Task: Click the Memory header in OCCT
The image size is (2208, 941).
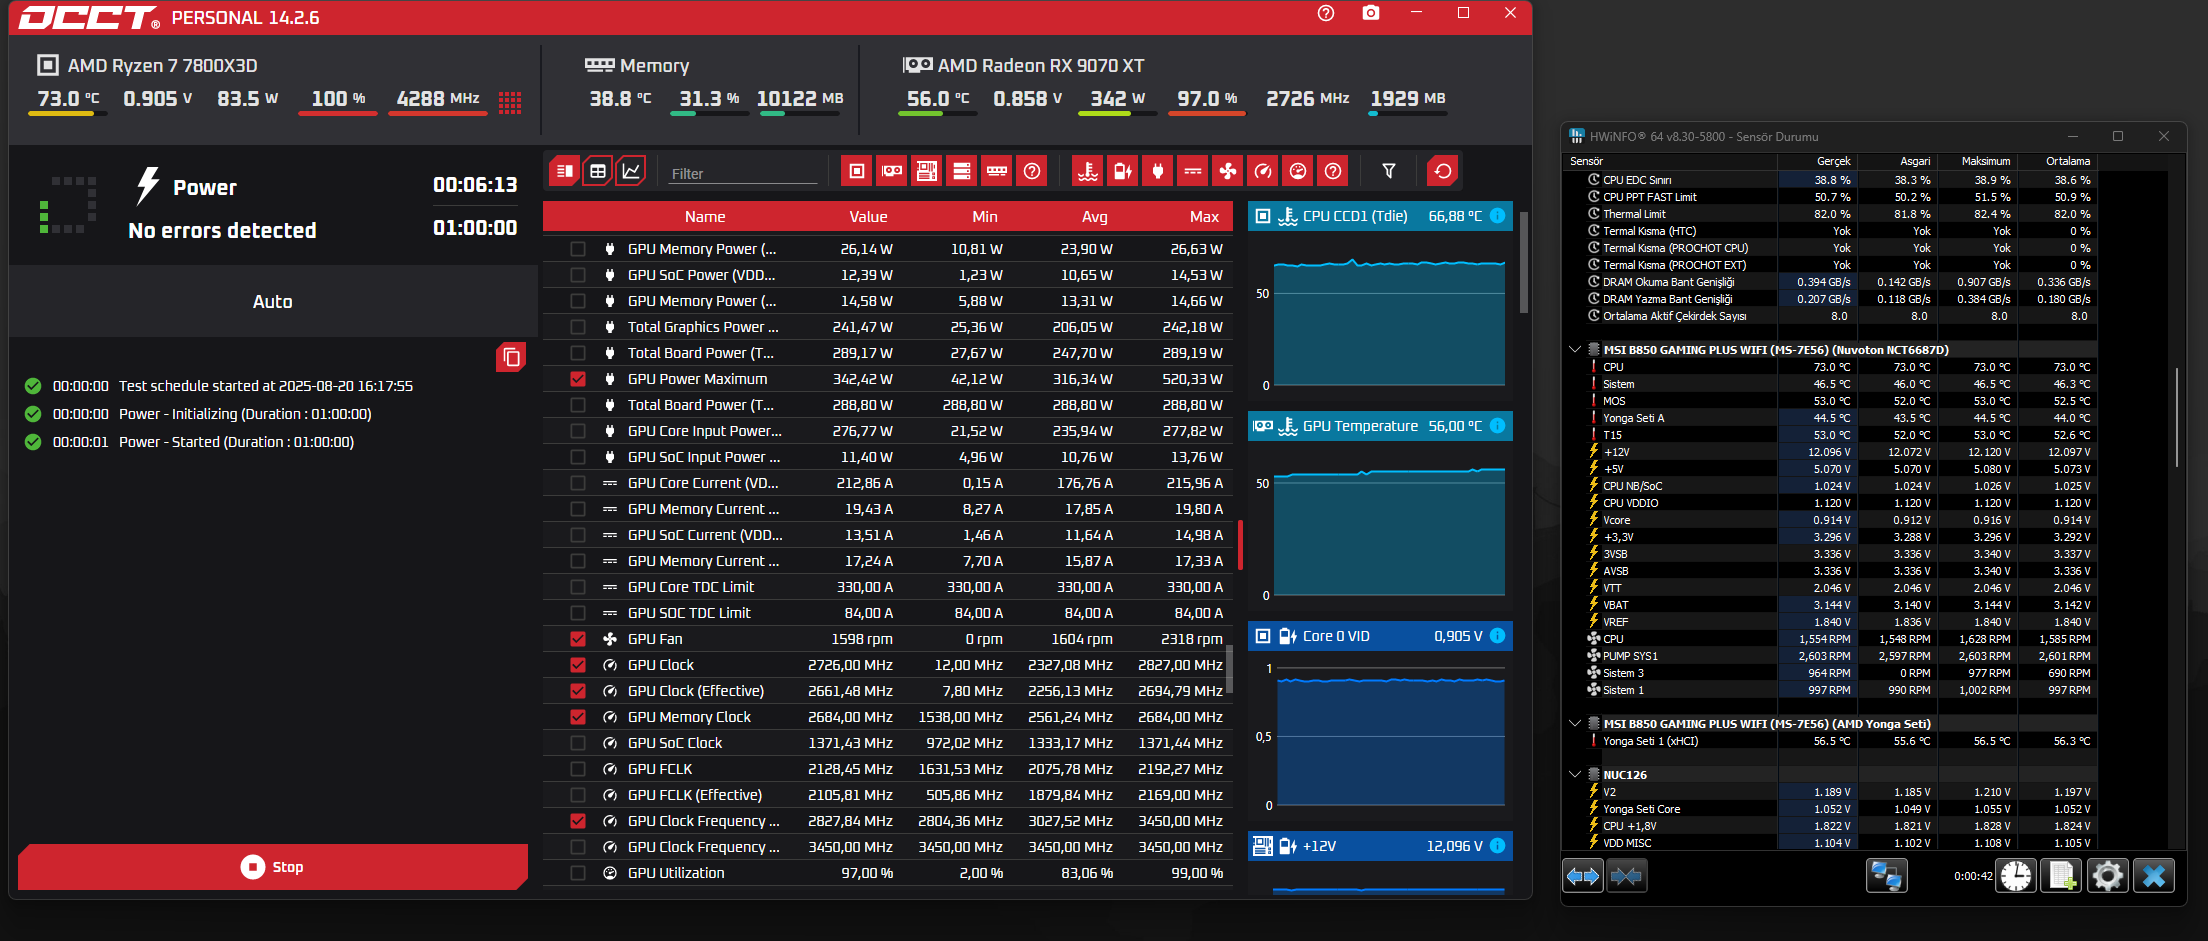Action: pyautogui.click(x=637, y=66)
